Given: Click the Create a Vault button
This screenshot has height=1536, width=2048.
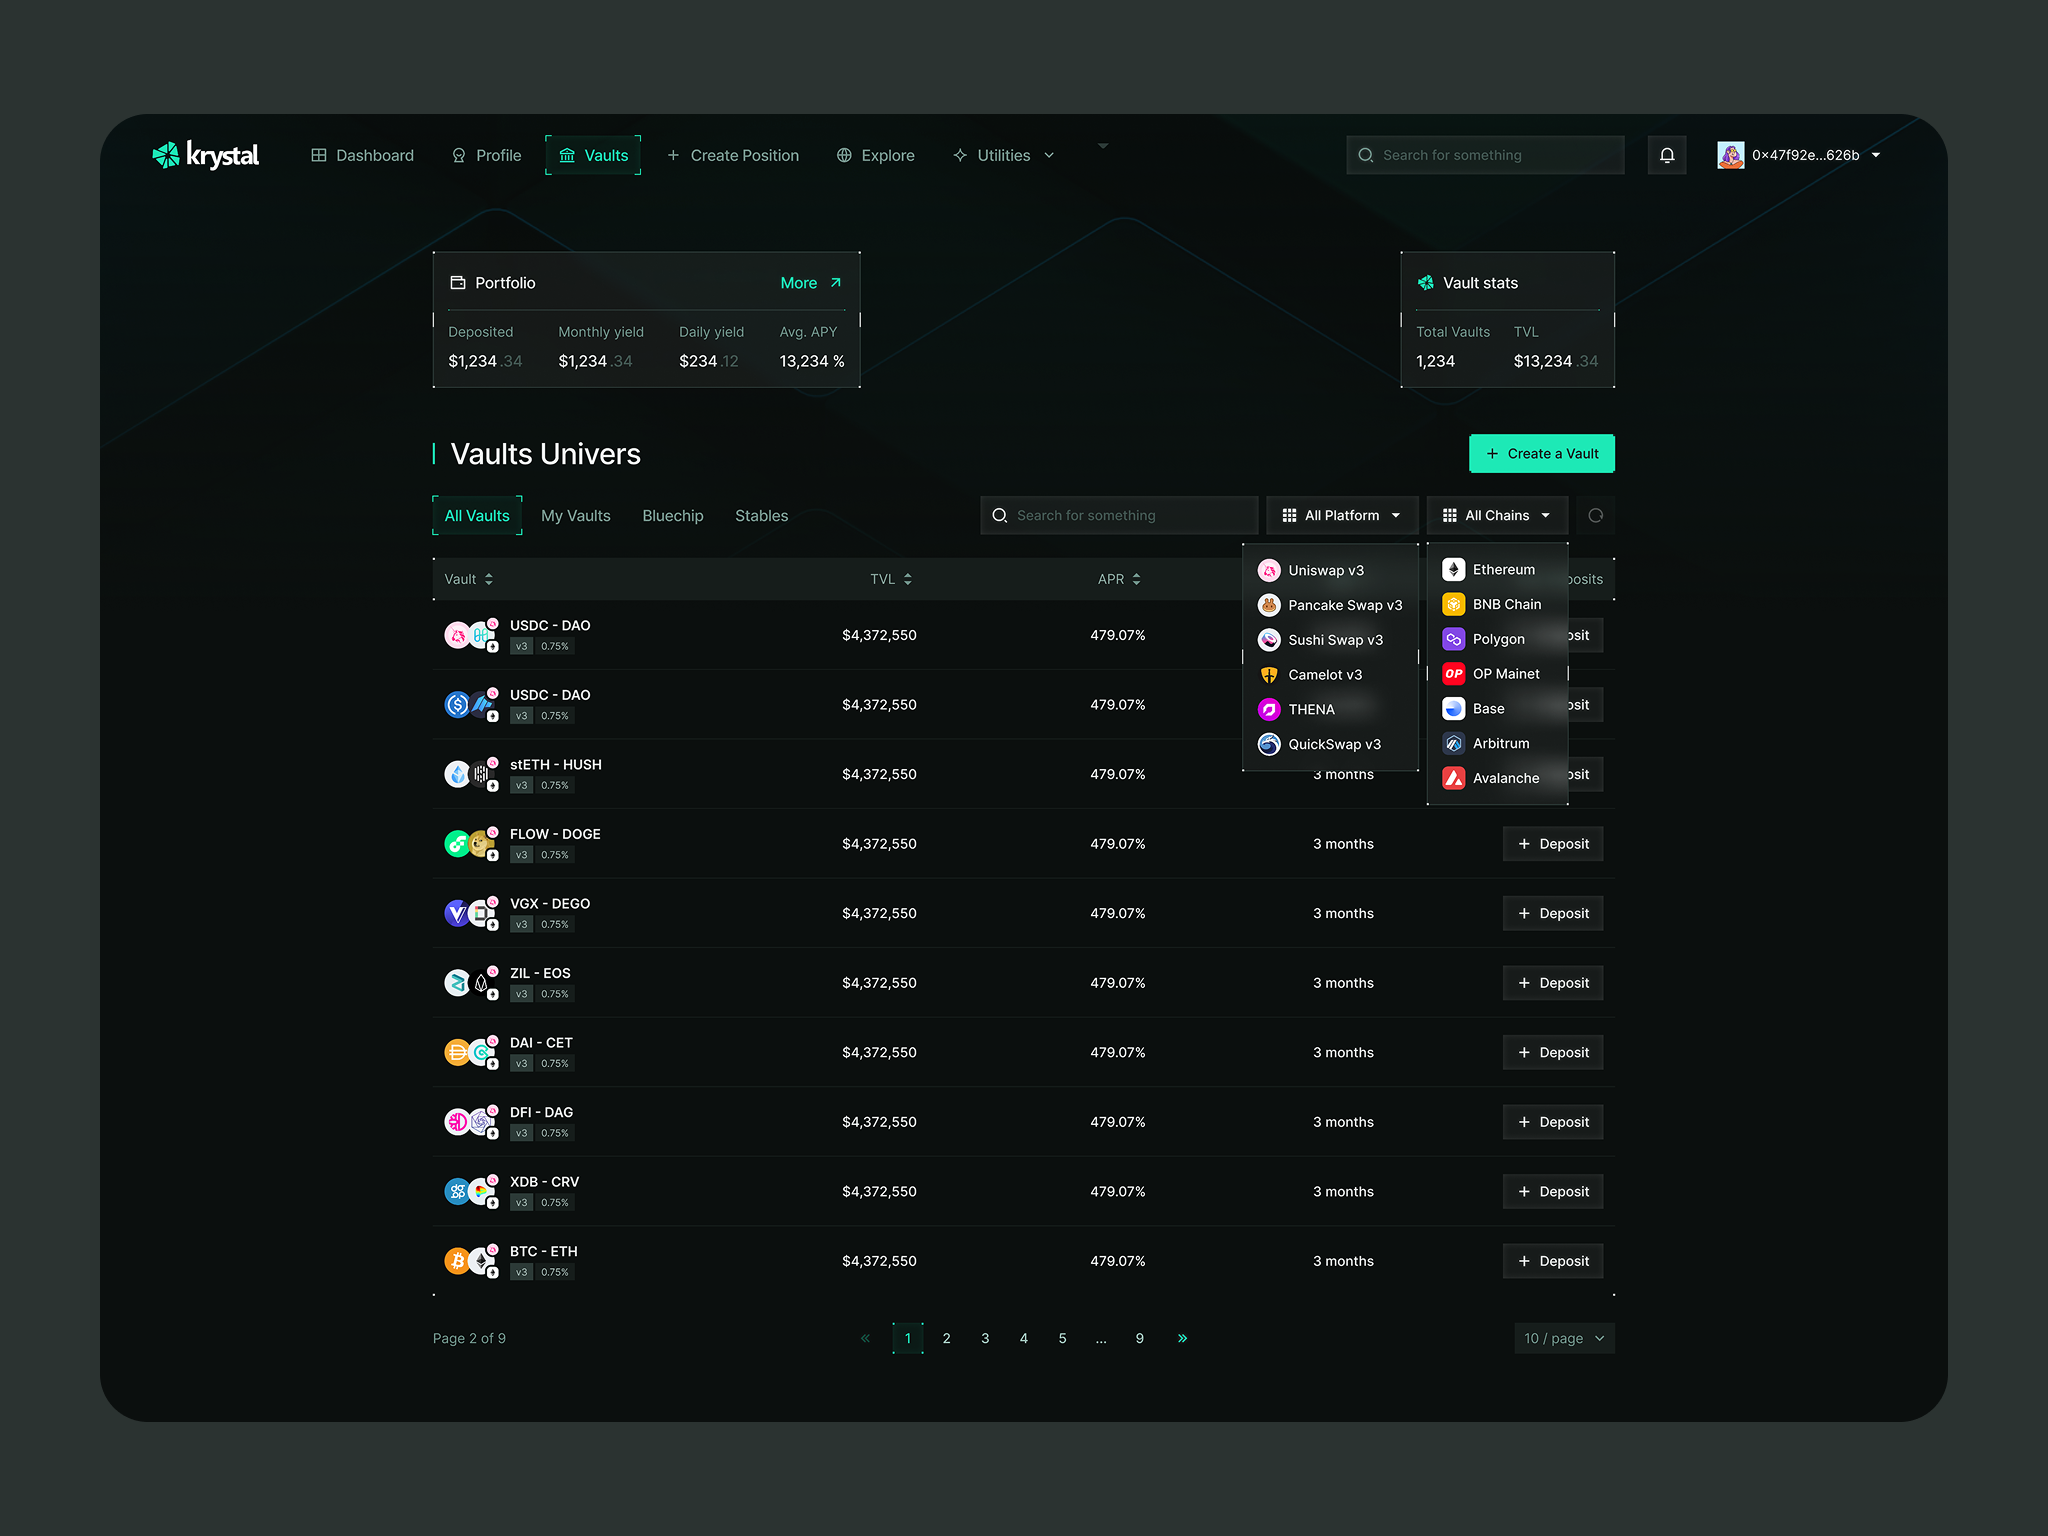Looking at the screenshot, I should pyautogui.click(x=1541, y=453).
